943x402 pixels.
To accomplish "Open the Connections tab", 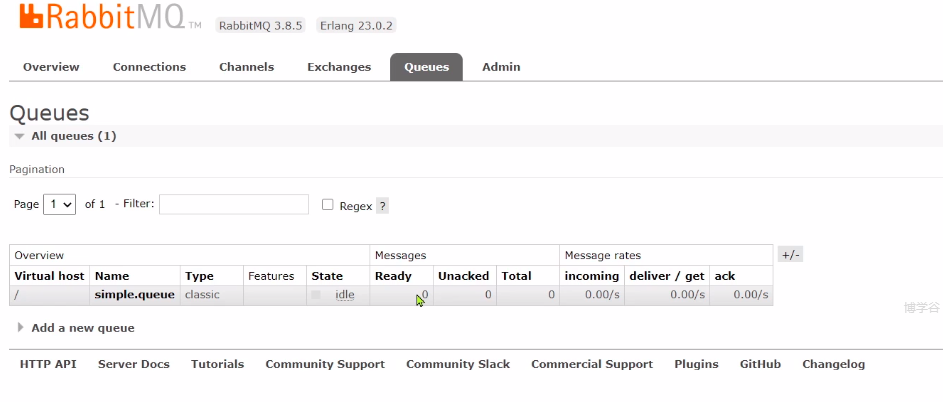I will coord(149,67).
